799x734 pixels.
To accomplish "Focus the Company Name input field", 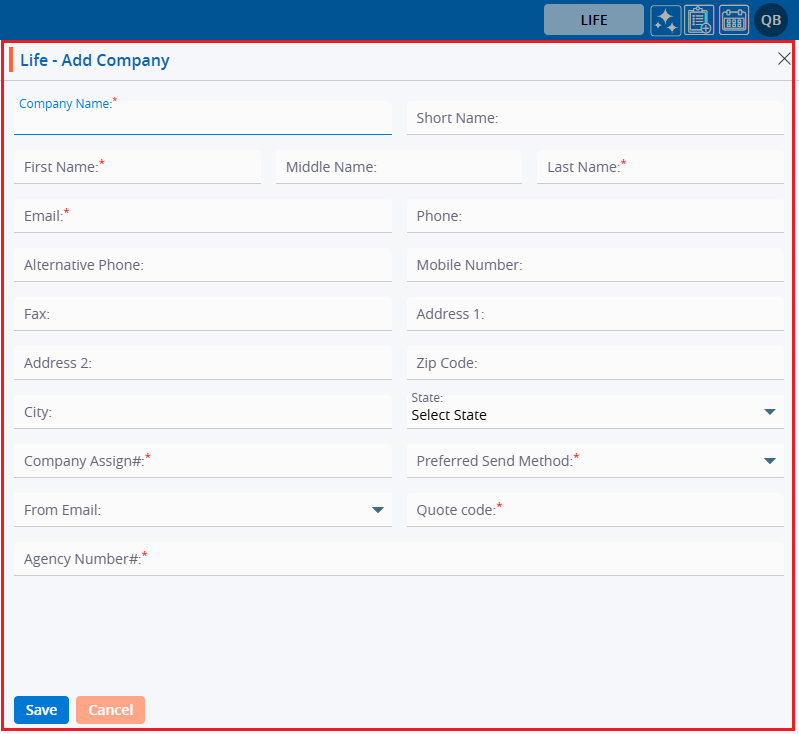I will click(x=202, y=121).
